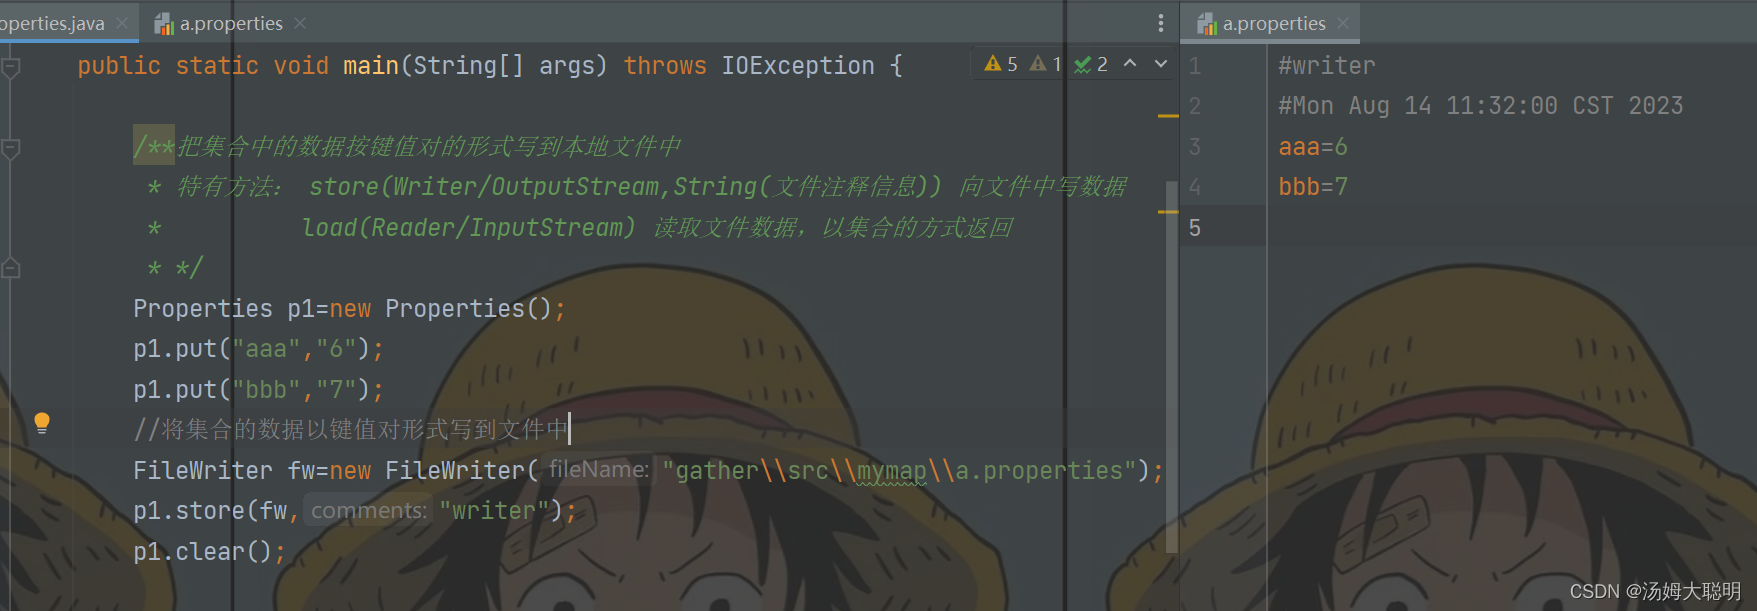
Task: Click the aaa=6 property entry
Action: point(1313,147)
